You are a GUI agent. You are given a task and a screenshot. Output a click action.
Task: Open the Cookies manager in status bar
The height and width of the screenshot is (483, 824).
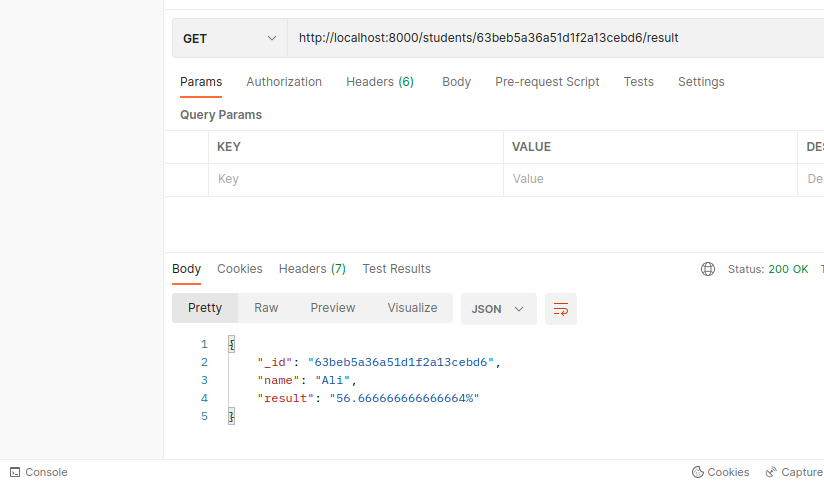(x=720, y=472)
